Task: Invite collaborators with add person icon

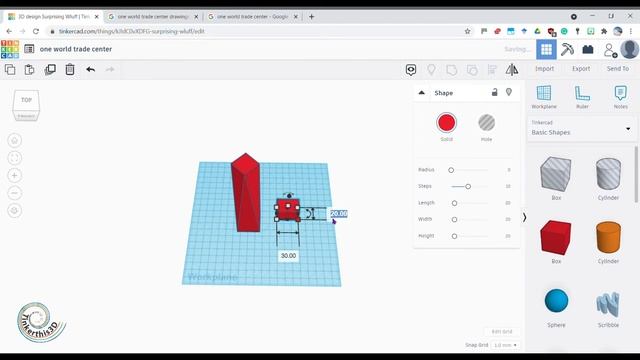Action: coord(610,50)
